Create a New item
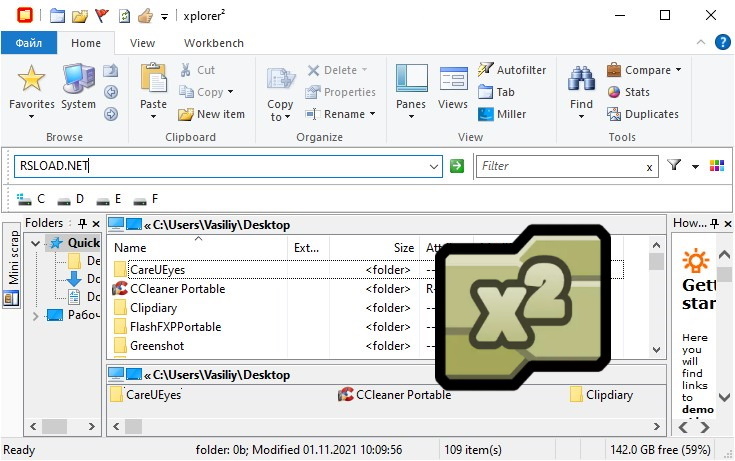 [211, 114]
